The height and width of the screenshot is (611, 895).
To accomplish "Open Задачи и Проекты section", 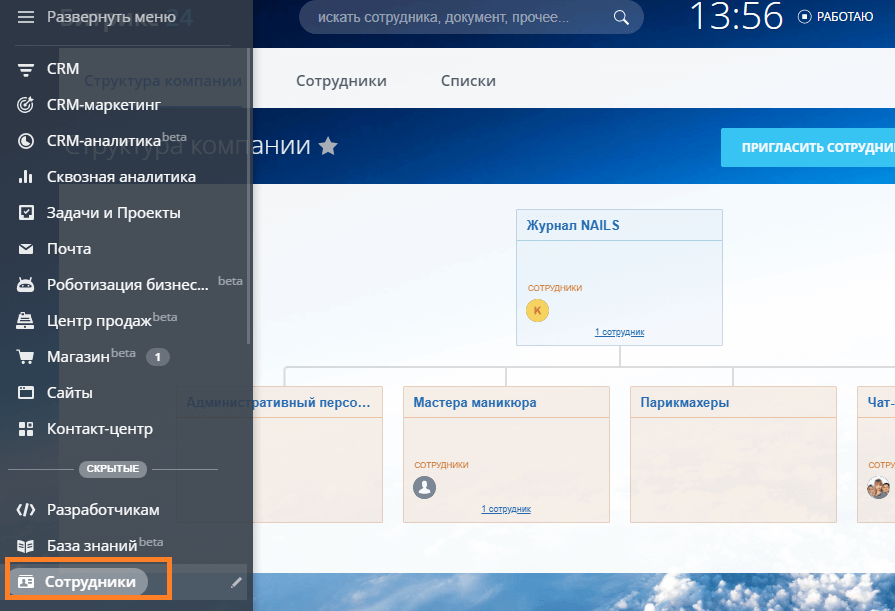I will (114, 213).
